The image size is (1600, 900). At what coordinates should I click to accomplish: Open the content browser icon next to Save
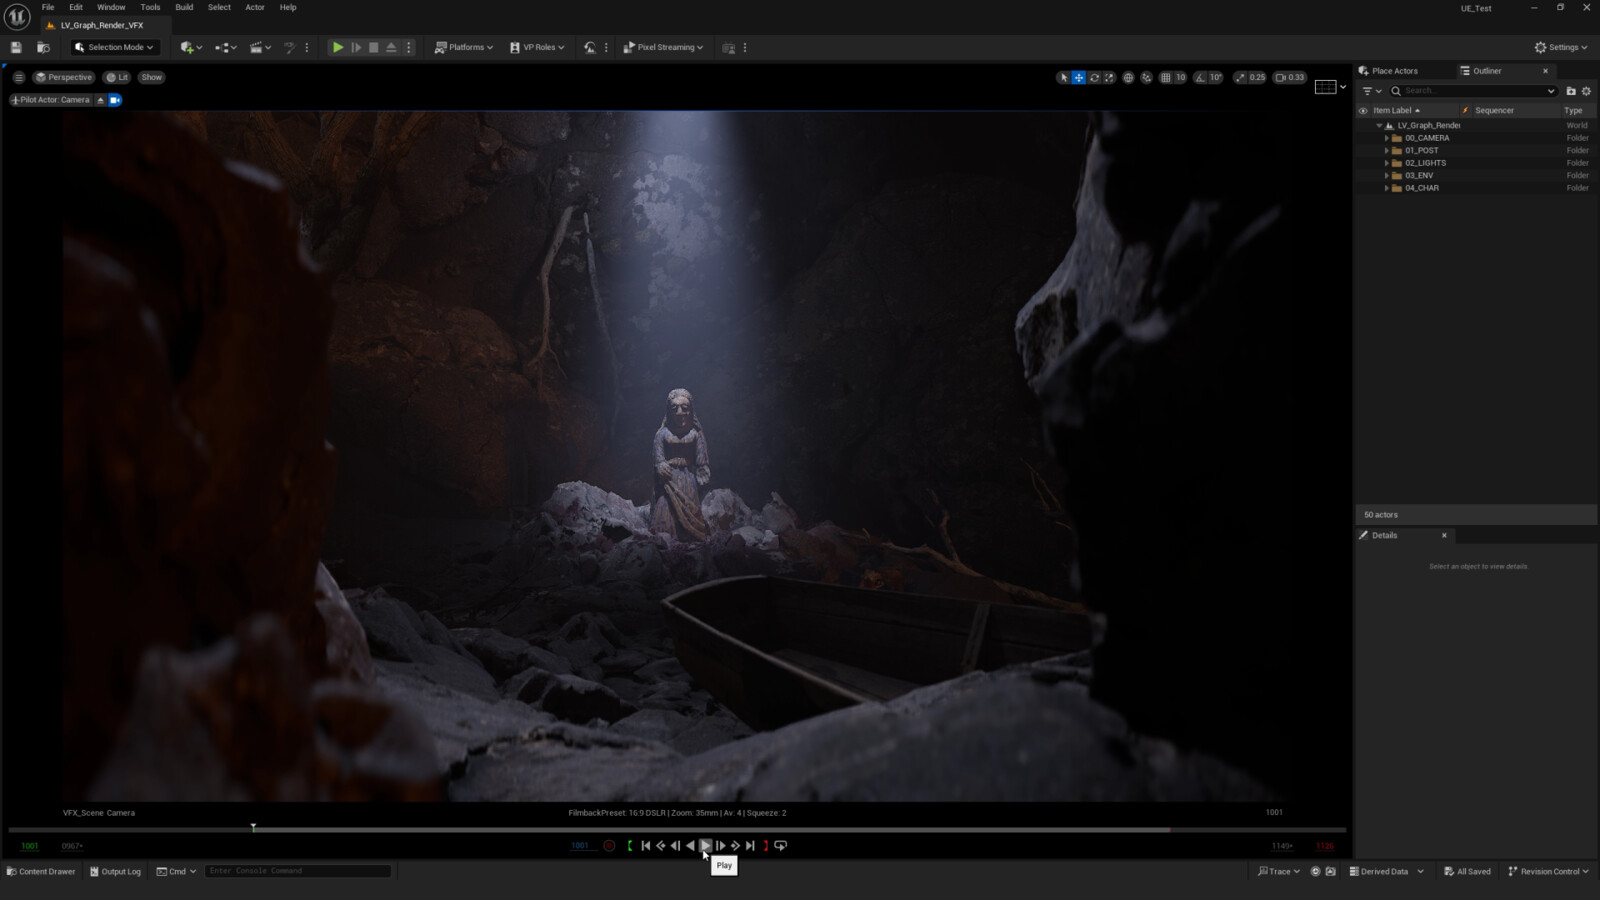pyautogui.click(x=43, y=47)
